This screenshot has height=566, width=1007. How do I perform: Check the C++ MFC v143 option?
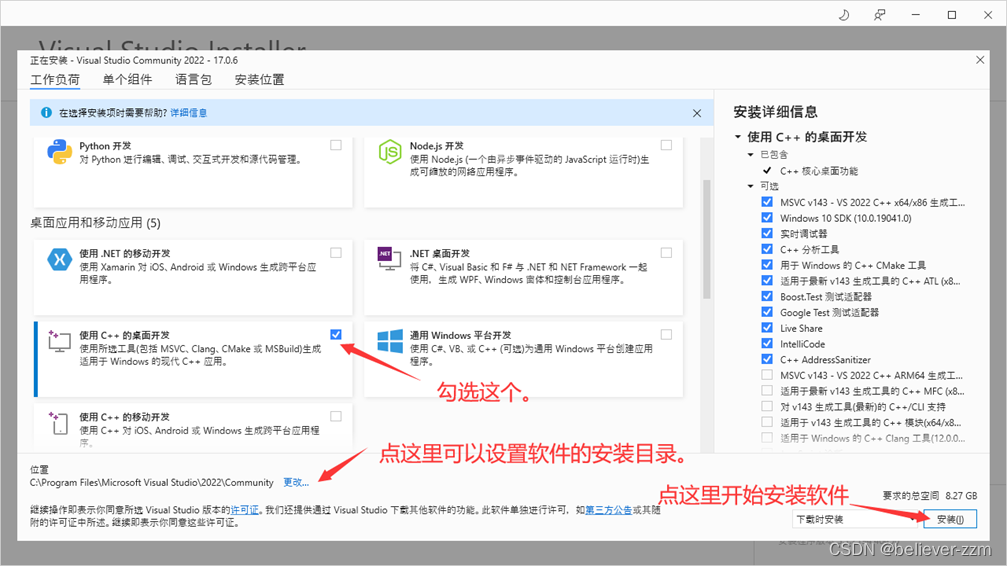pos(767,391)
